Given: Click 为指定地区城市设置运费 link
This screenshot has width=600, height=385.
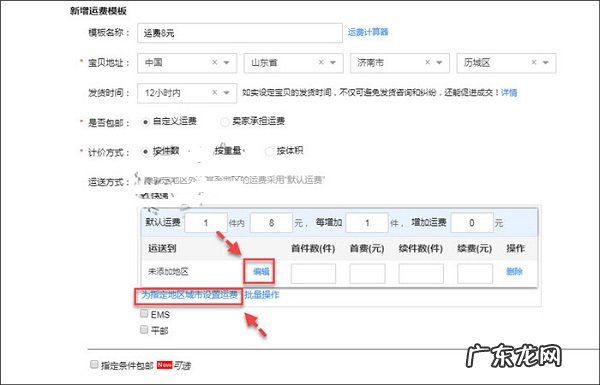Looking at the screenshot, I should [x=189, y=295].
